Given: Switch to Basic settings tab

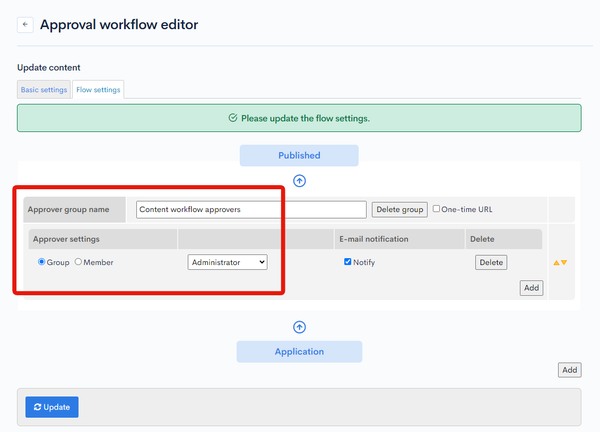Looking at the screenshot, I should (44, 90).
